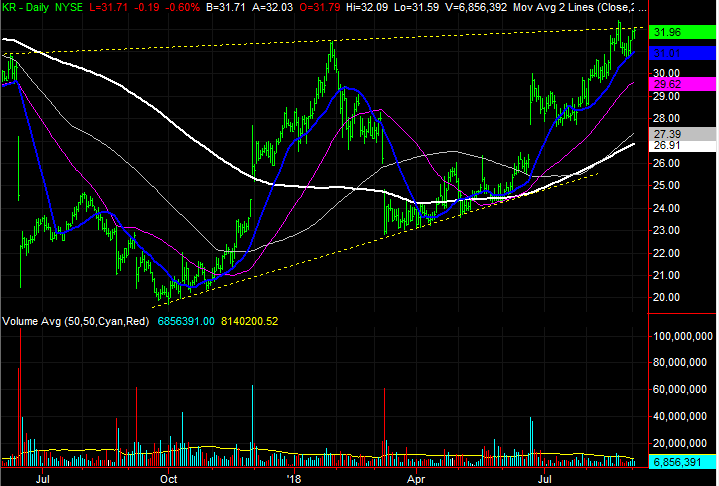
Task: Click the gray 27.39 moving average tag
Action: pos(682,134)
